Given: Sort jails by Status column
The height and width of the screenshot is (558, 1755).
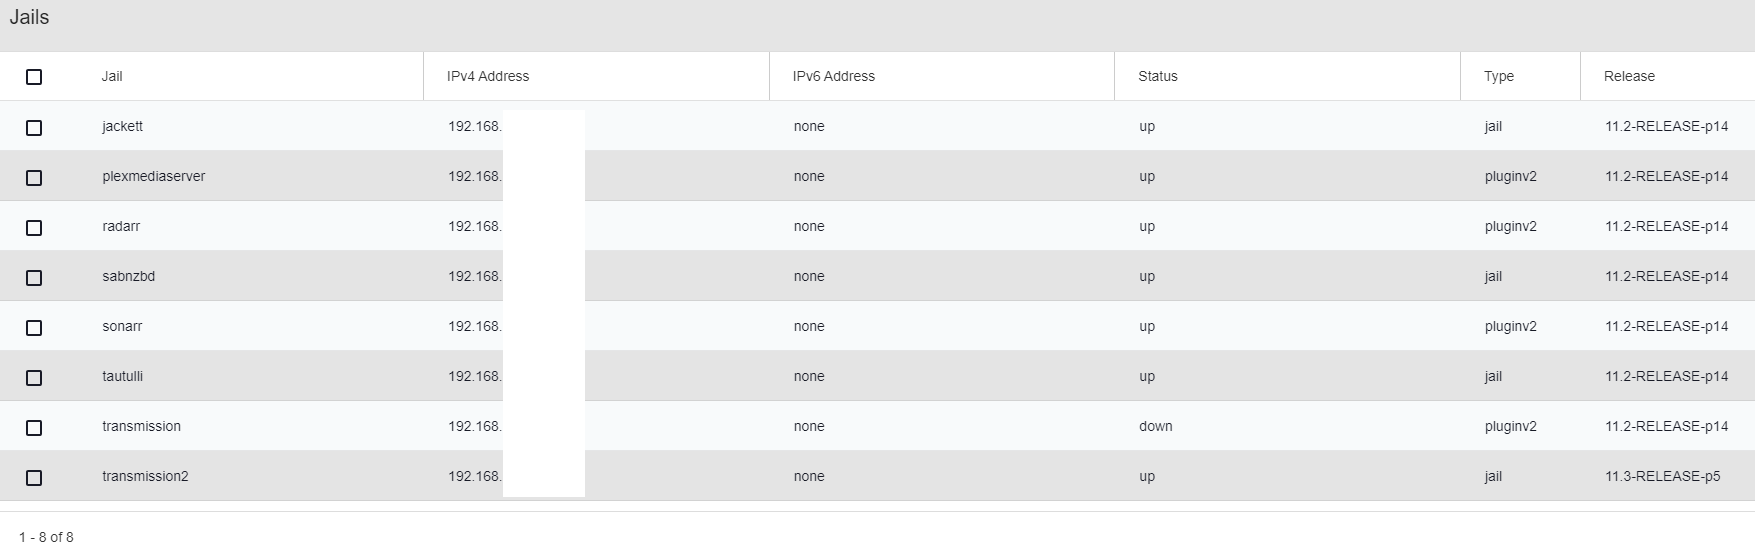Looking at the screenshot, I should (x=1157, y=76).
